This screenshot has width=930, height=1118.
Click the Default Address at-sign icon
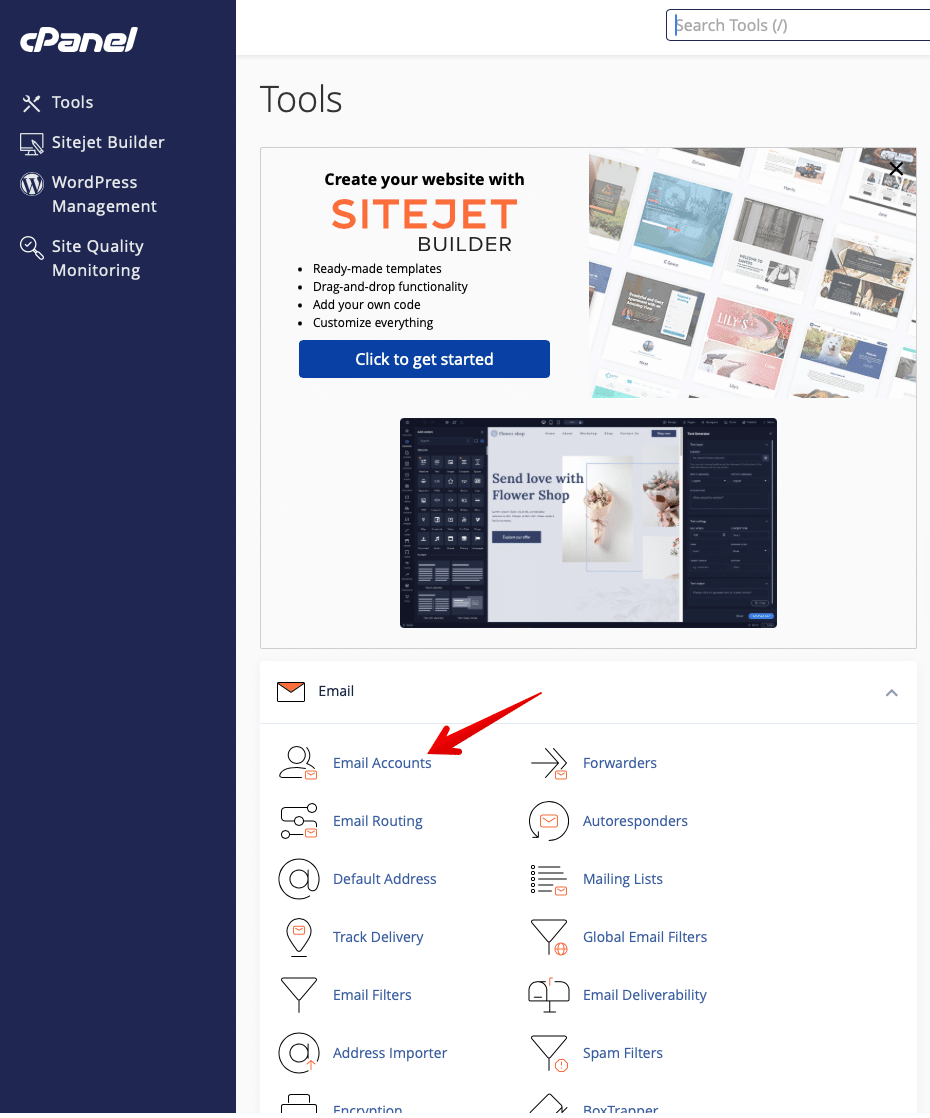coord(298,879)
